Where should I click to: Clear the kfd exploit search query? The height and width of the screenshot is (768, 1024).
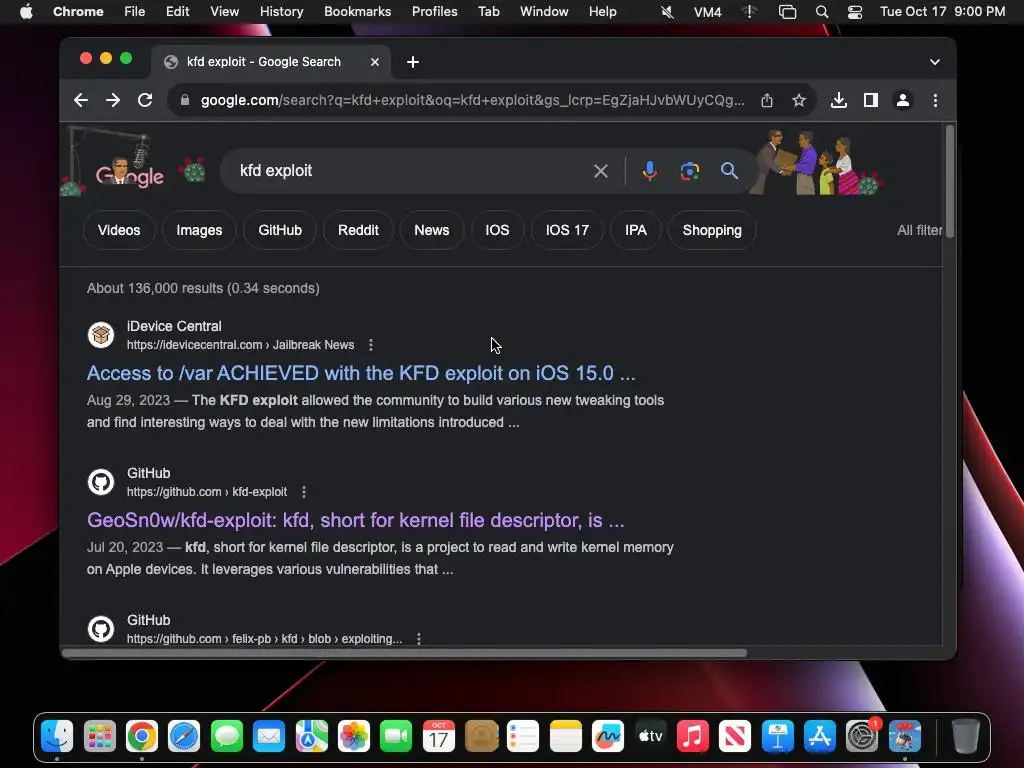[601, 171]
